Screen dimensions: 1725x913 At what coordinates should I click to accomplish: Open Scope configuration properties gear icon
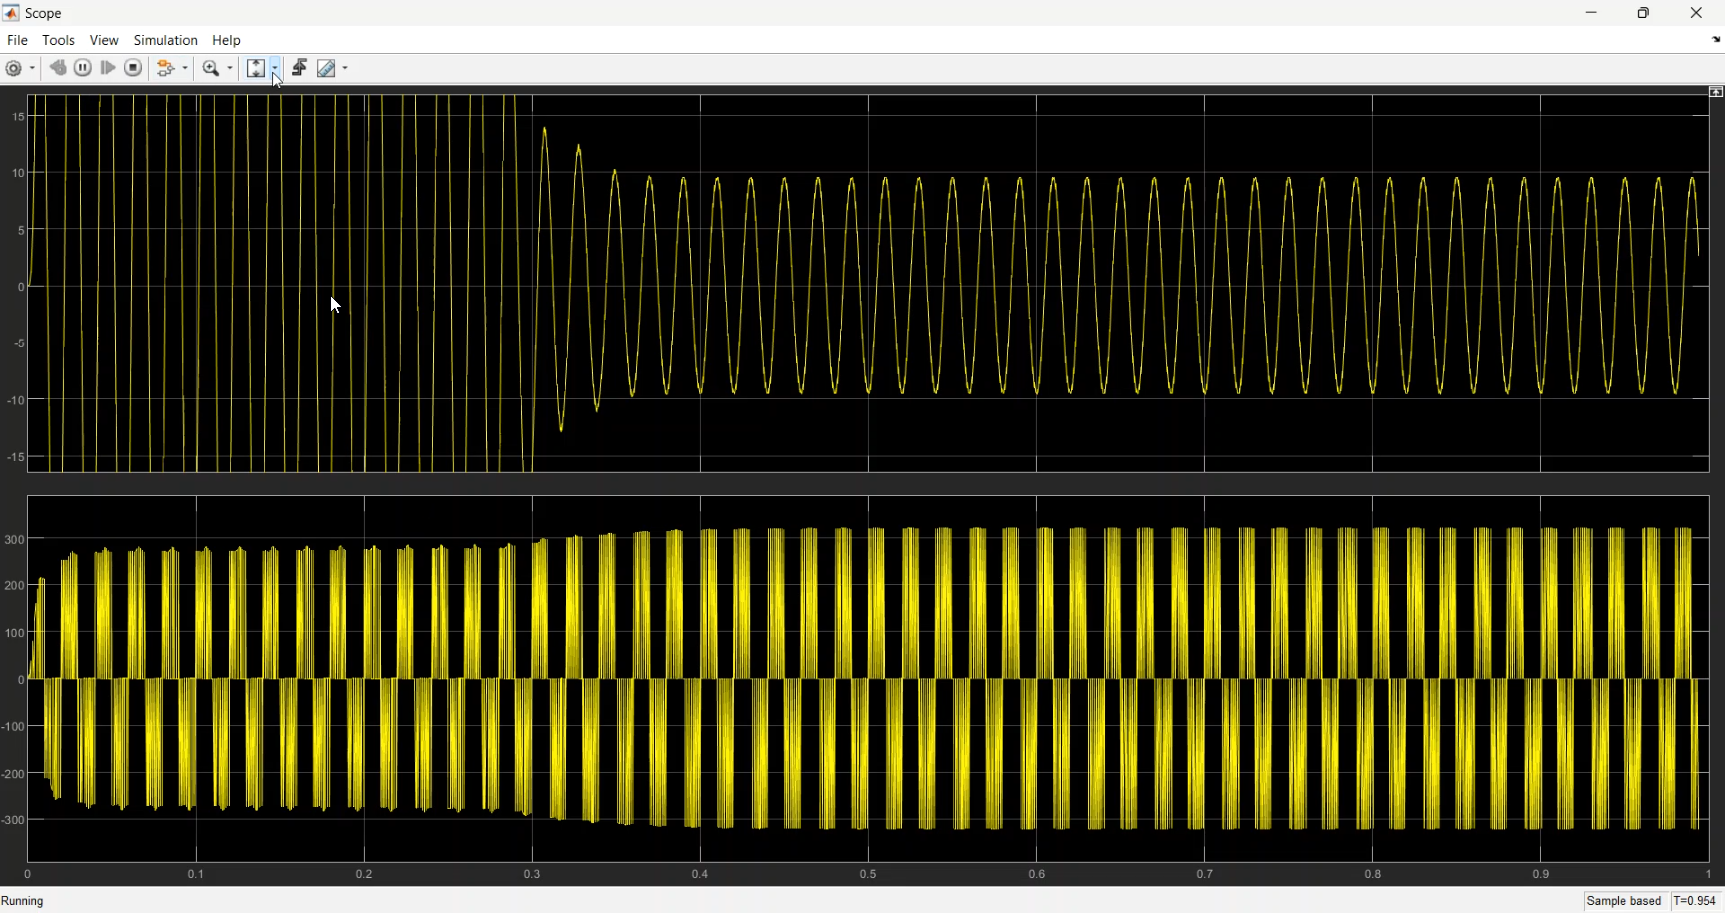[x=14, y=69]
